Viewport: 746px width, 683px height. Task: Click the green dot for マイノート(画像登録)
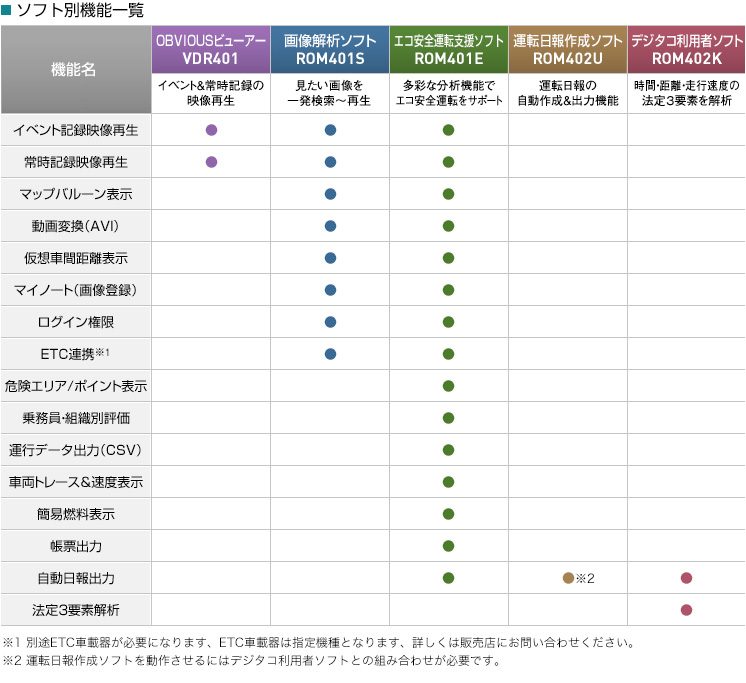pos(448,290)
